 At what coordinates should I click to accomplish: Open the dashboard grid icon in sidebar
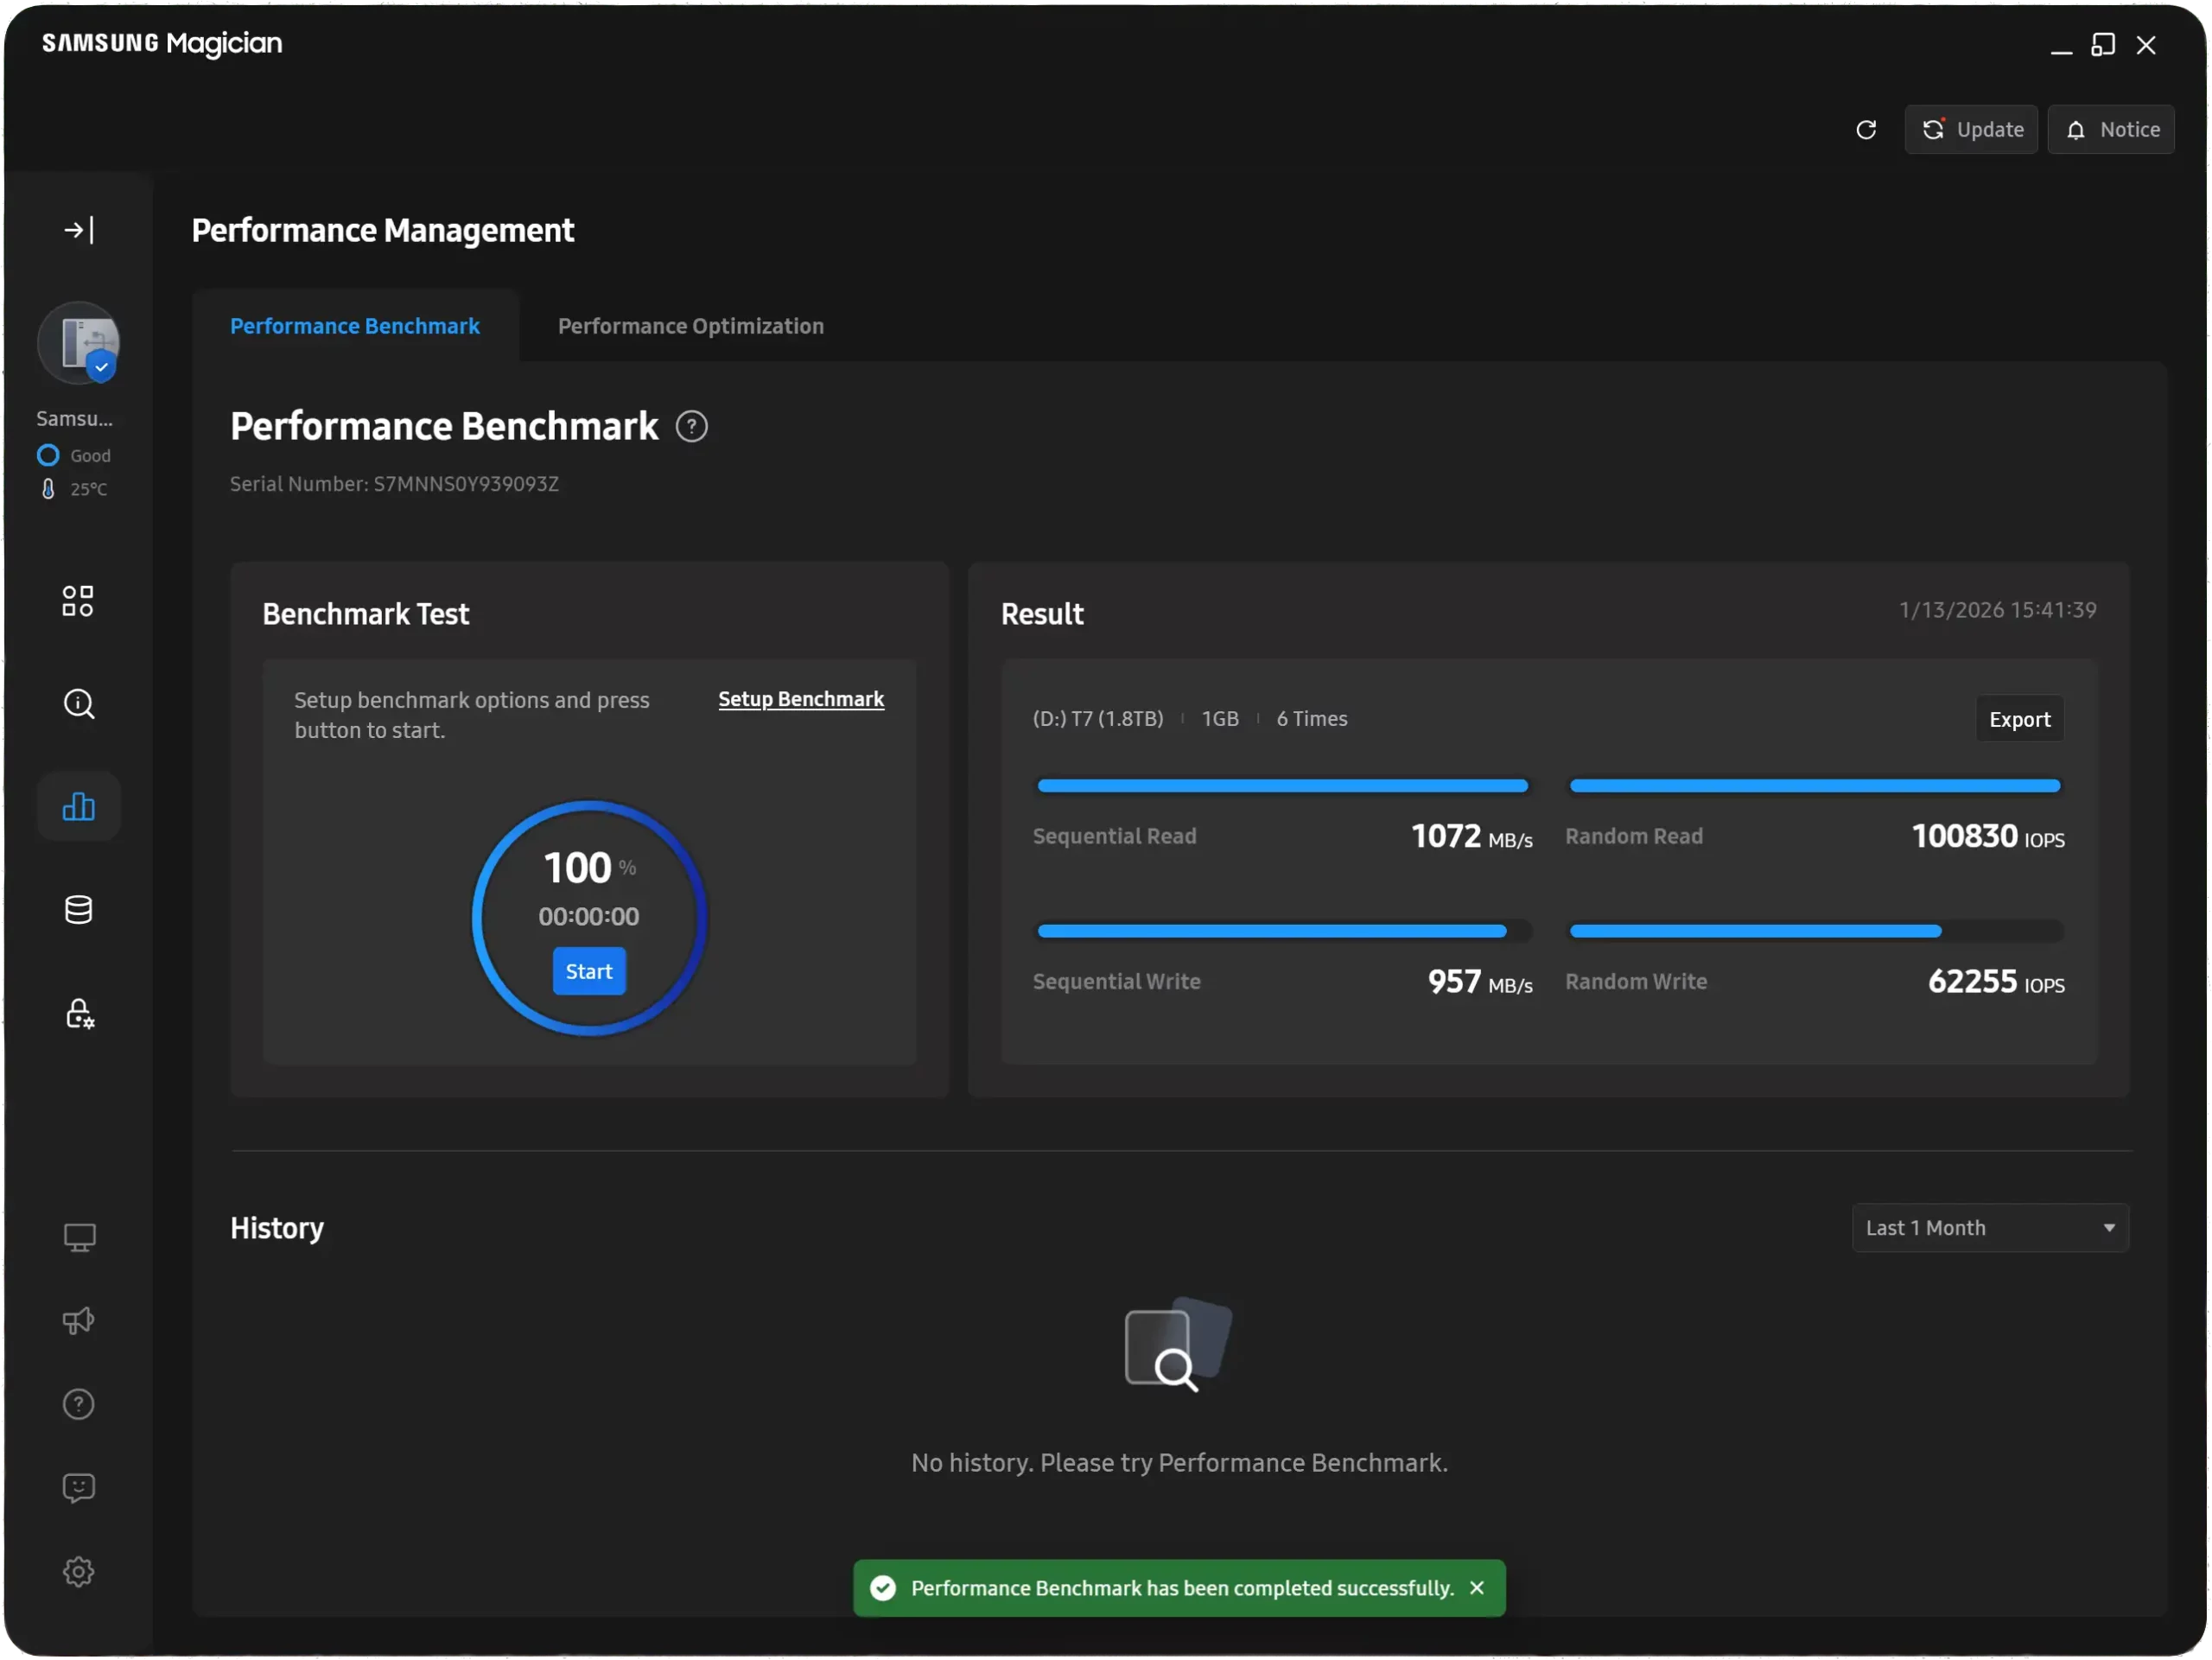(78, 601)
